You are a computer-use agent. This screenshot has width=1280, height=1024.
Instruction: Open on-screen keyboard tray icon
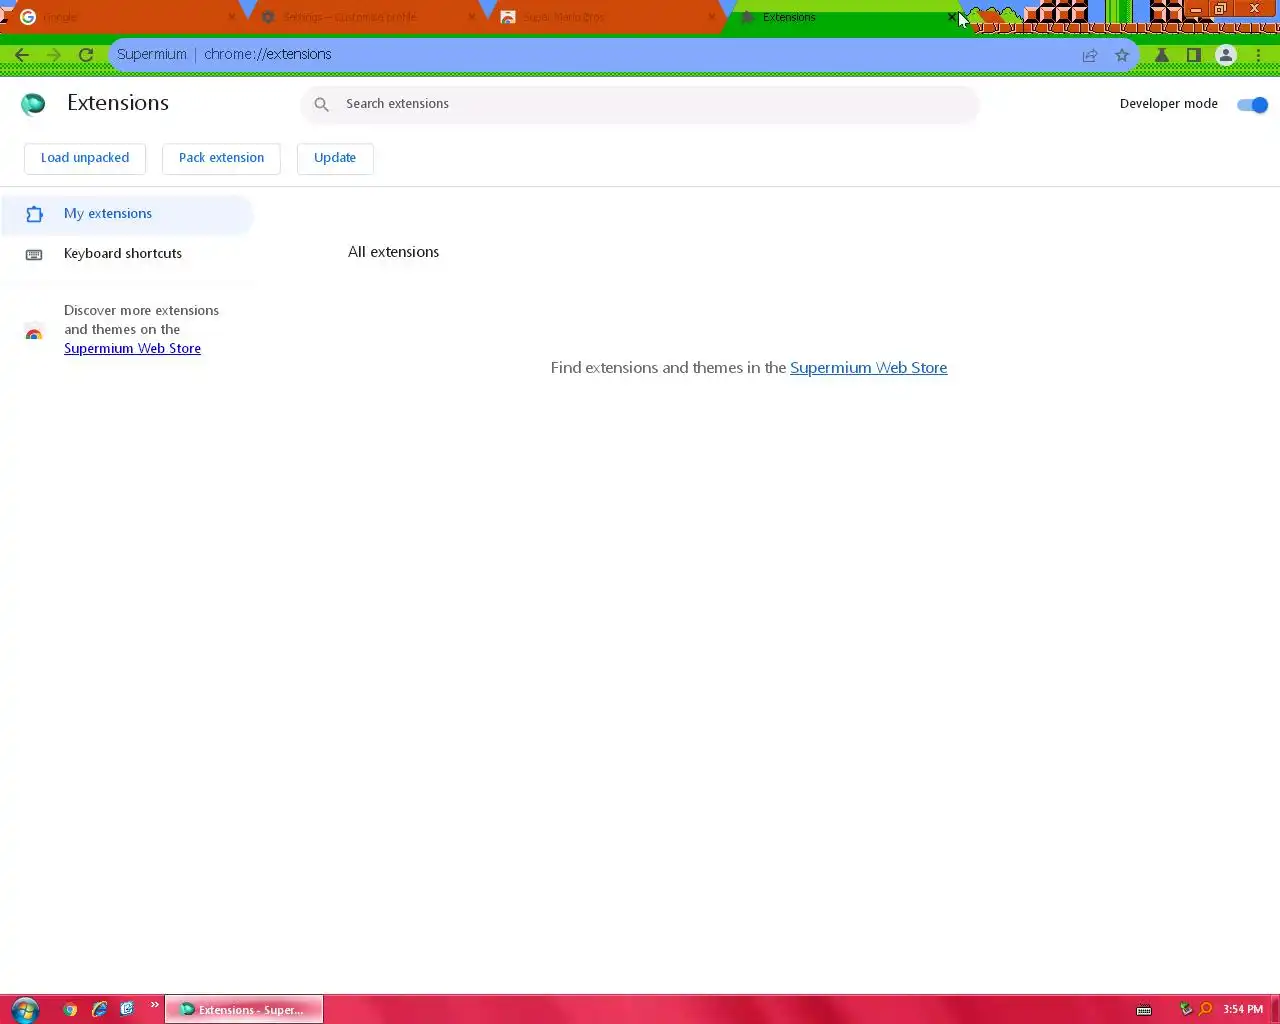[x=1144, y=1010]
